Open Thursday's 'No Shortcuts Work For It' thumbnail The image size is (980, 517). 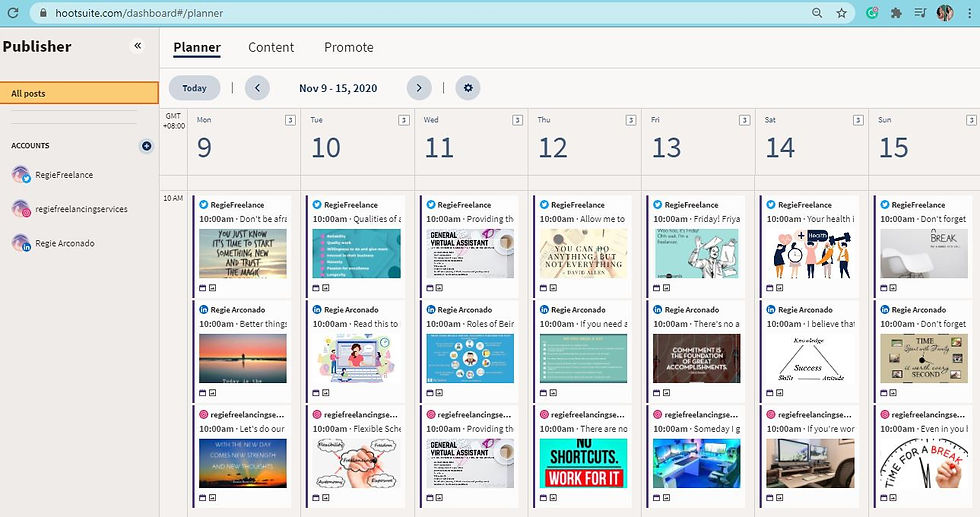click(x=583, y=463)
